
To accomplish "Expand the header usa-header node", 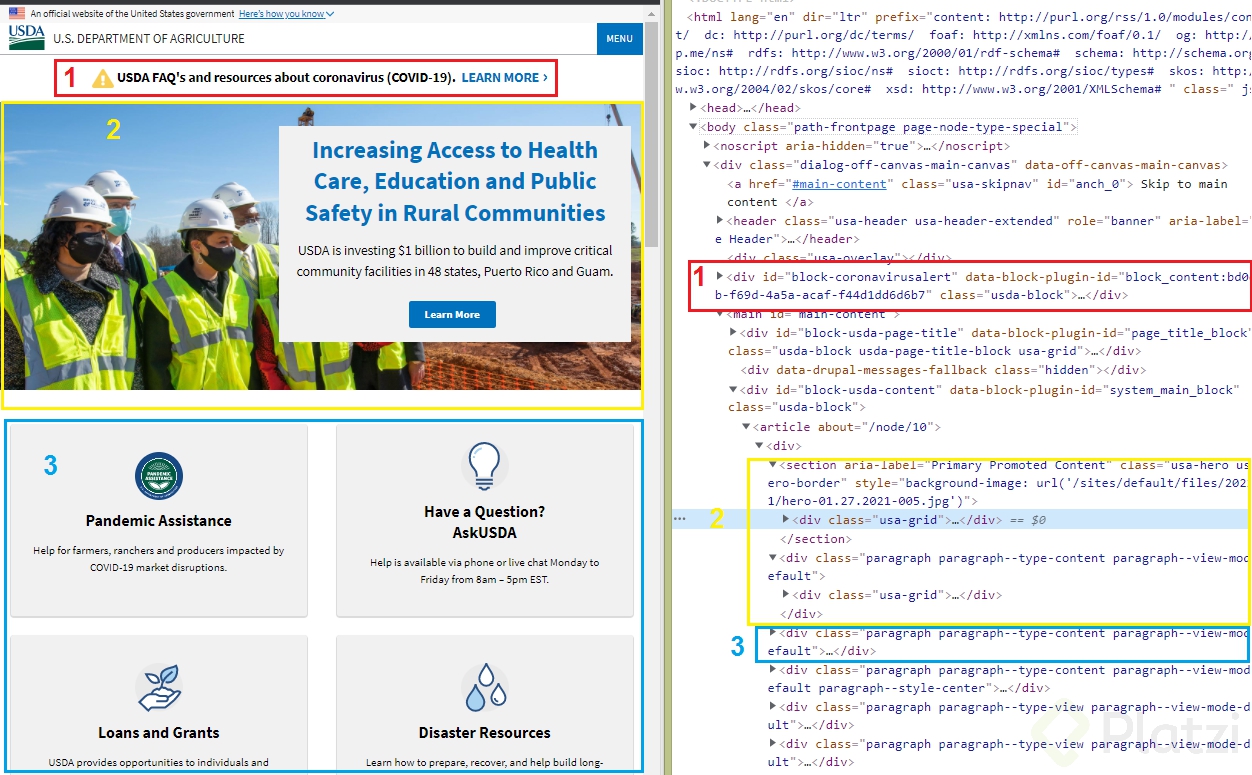I will (721, 221).
